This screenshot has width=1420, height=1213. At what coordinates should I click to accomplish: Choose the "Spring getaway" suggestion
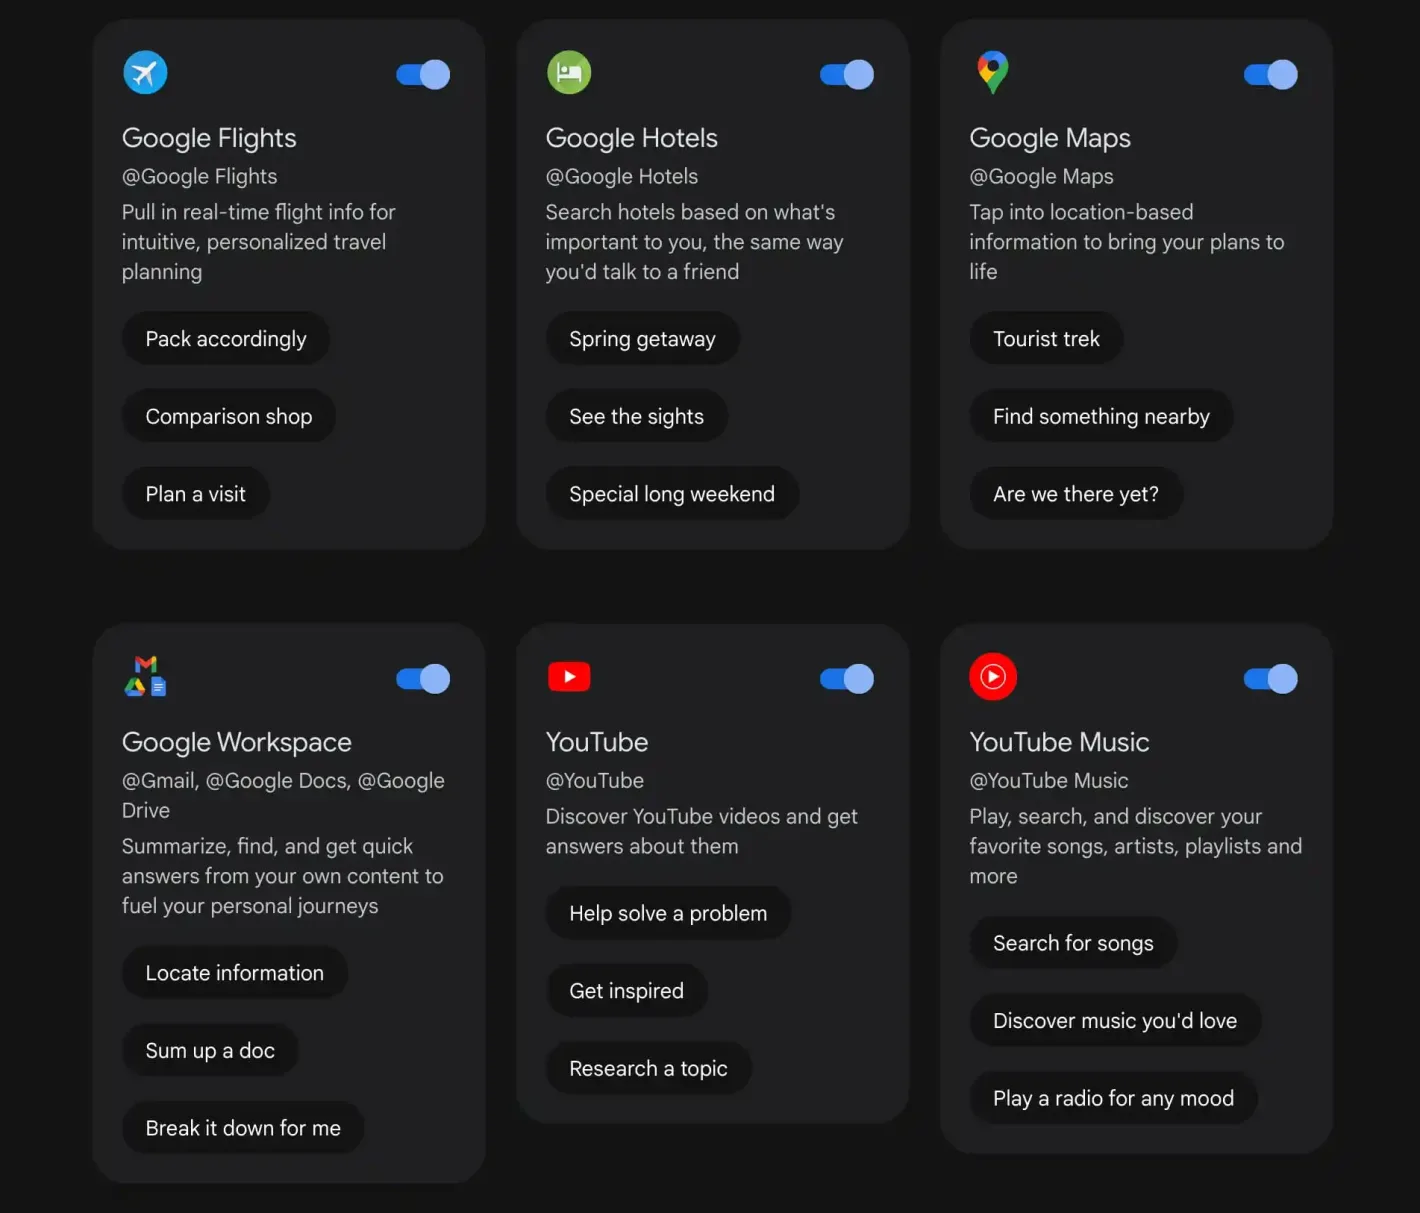(642, 338)
